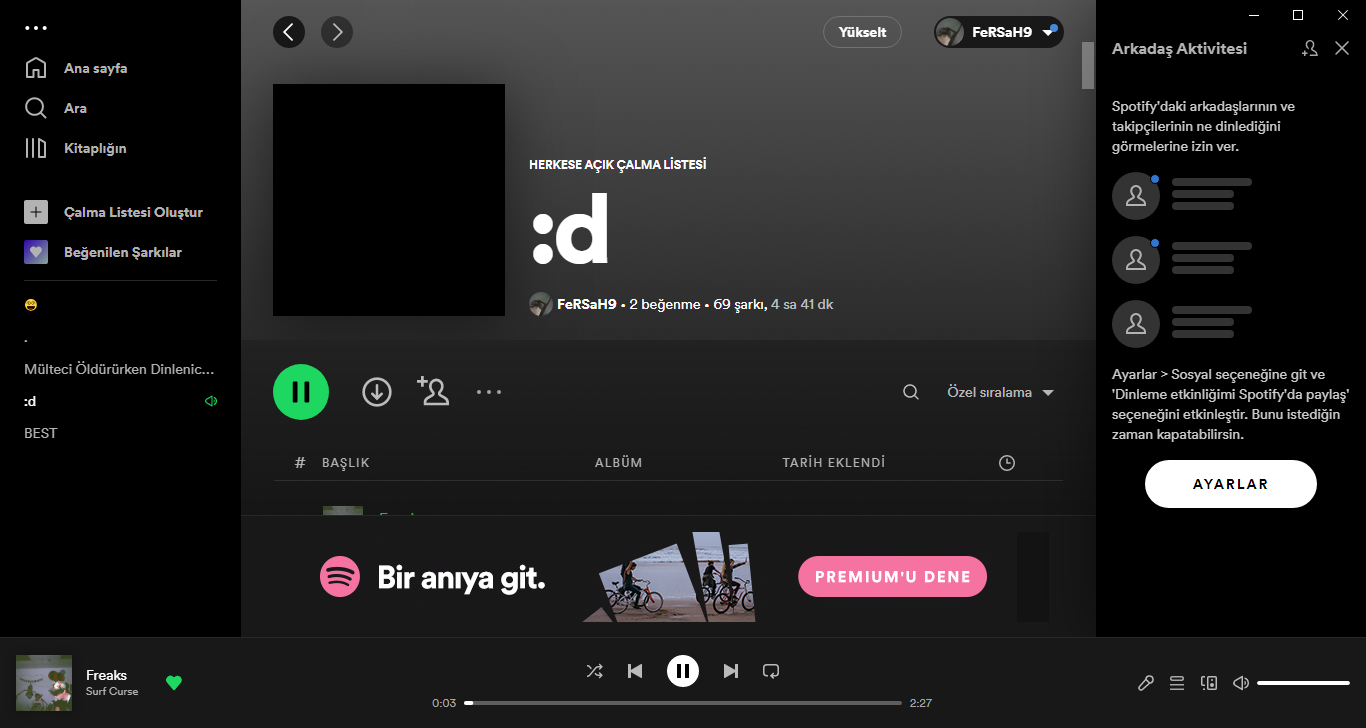This screenshot has width=1366, height=728.
Task: Click the PREMIUM'U DENE button
Action: [892, 577]
